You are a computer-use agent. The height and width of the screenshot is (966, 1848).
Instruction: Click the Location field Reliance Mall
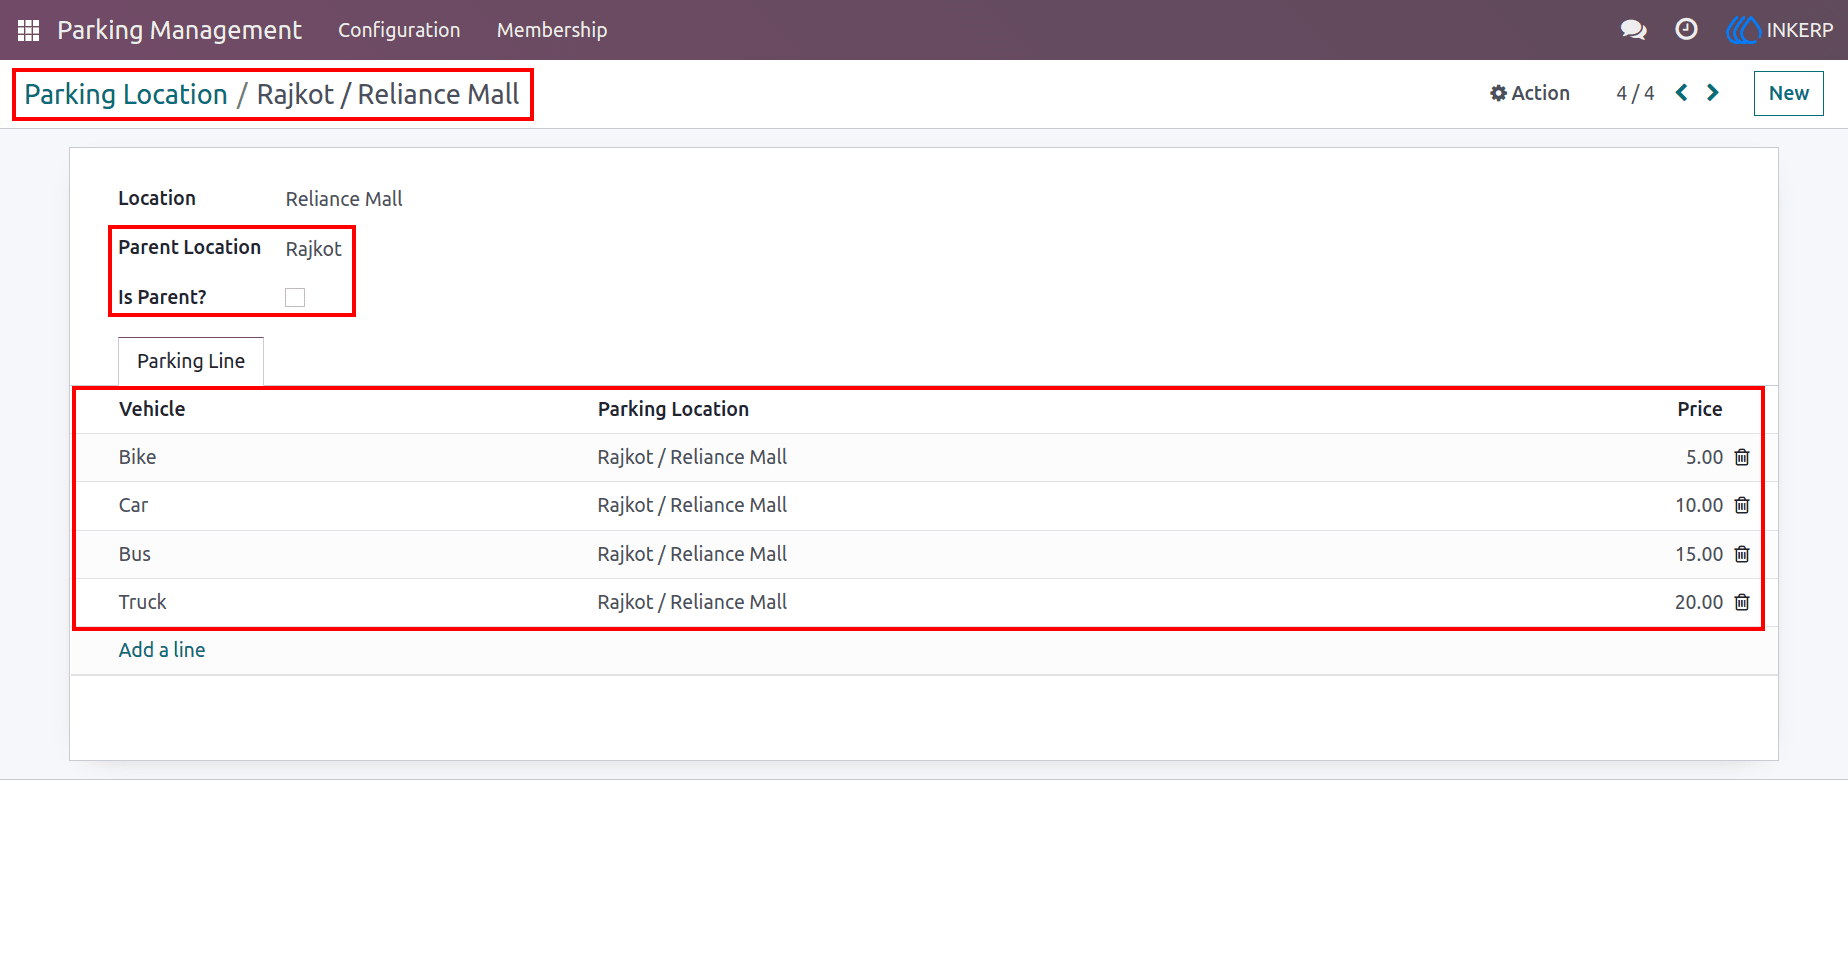click(x=344, y=199)
